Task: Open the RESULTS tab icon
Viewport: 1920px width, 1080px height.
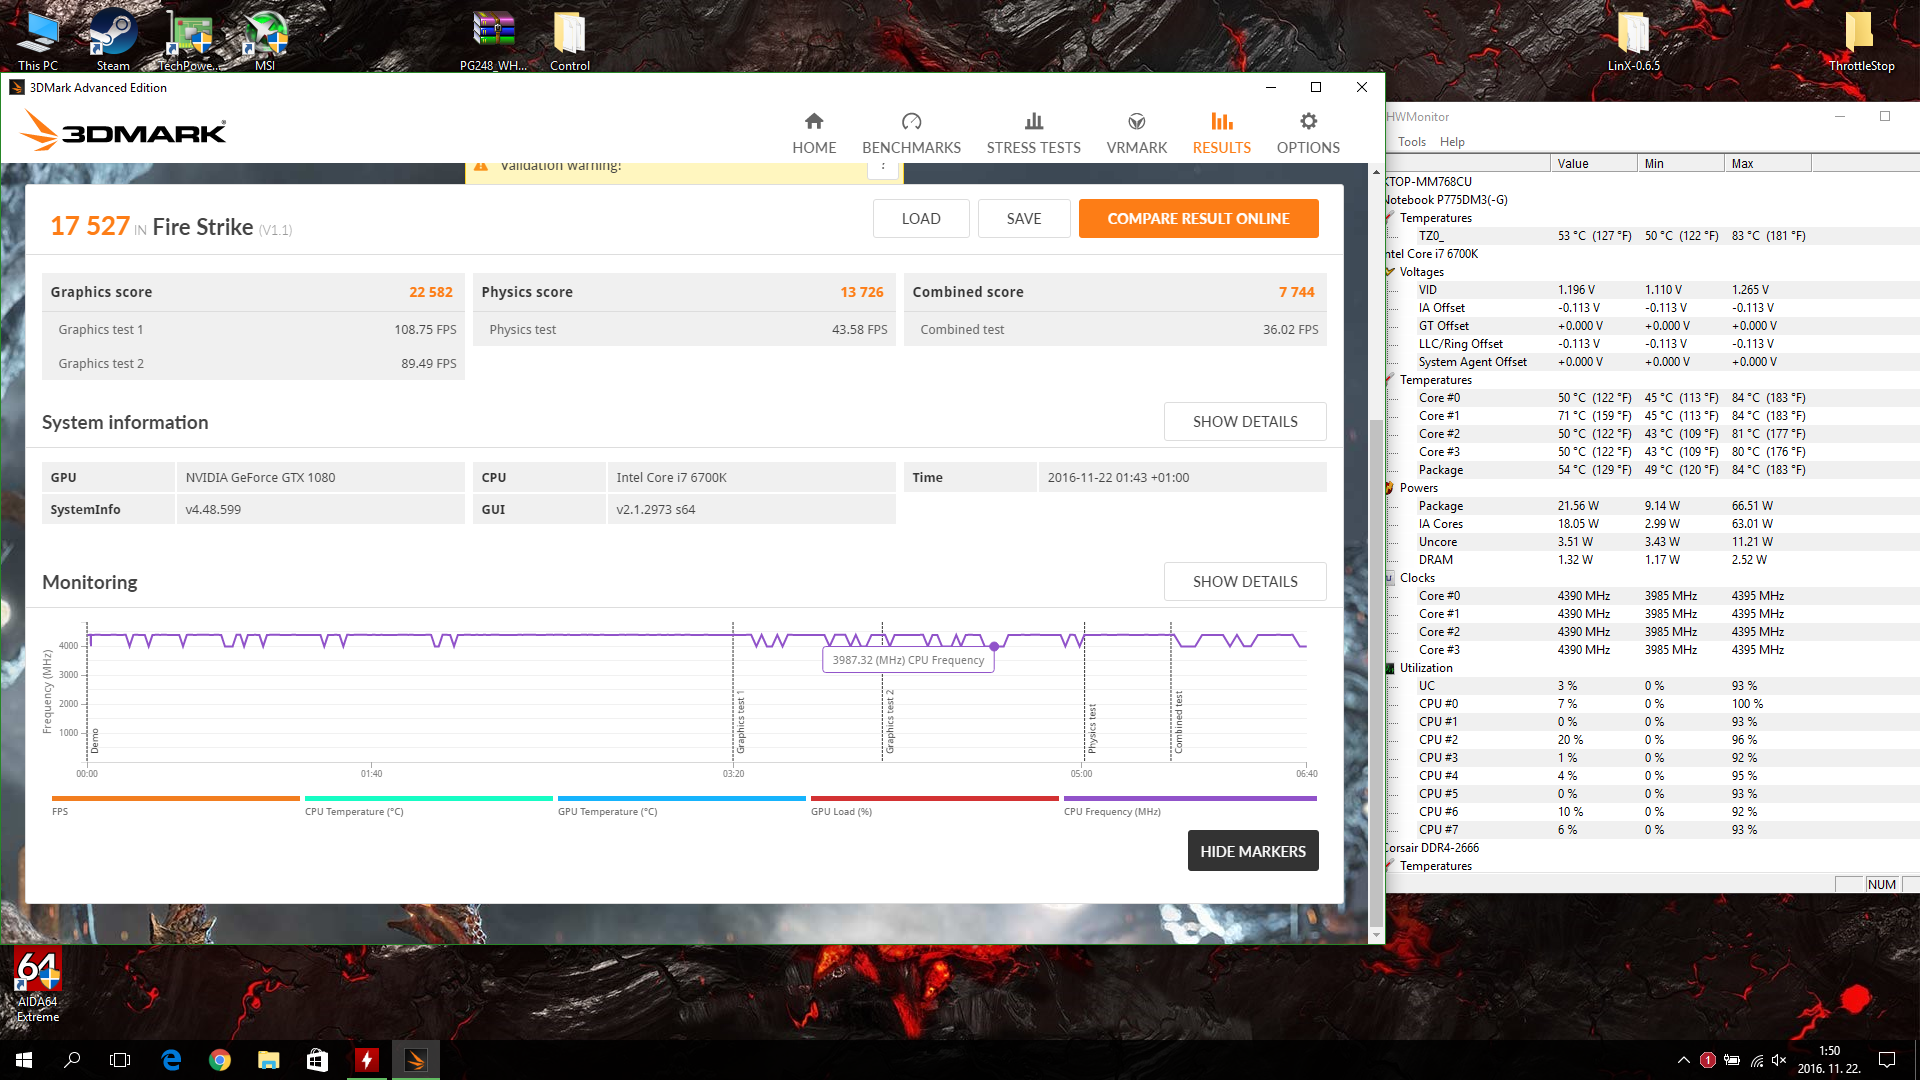Action: click(x=1222, y=121)
